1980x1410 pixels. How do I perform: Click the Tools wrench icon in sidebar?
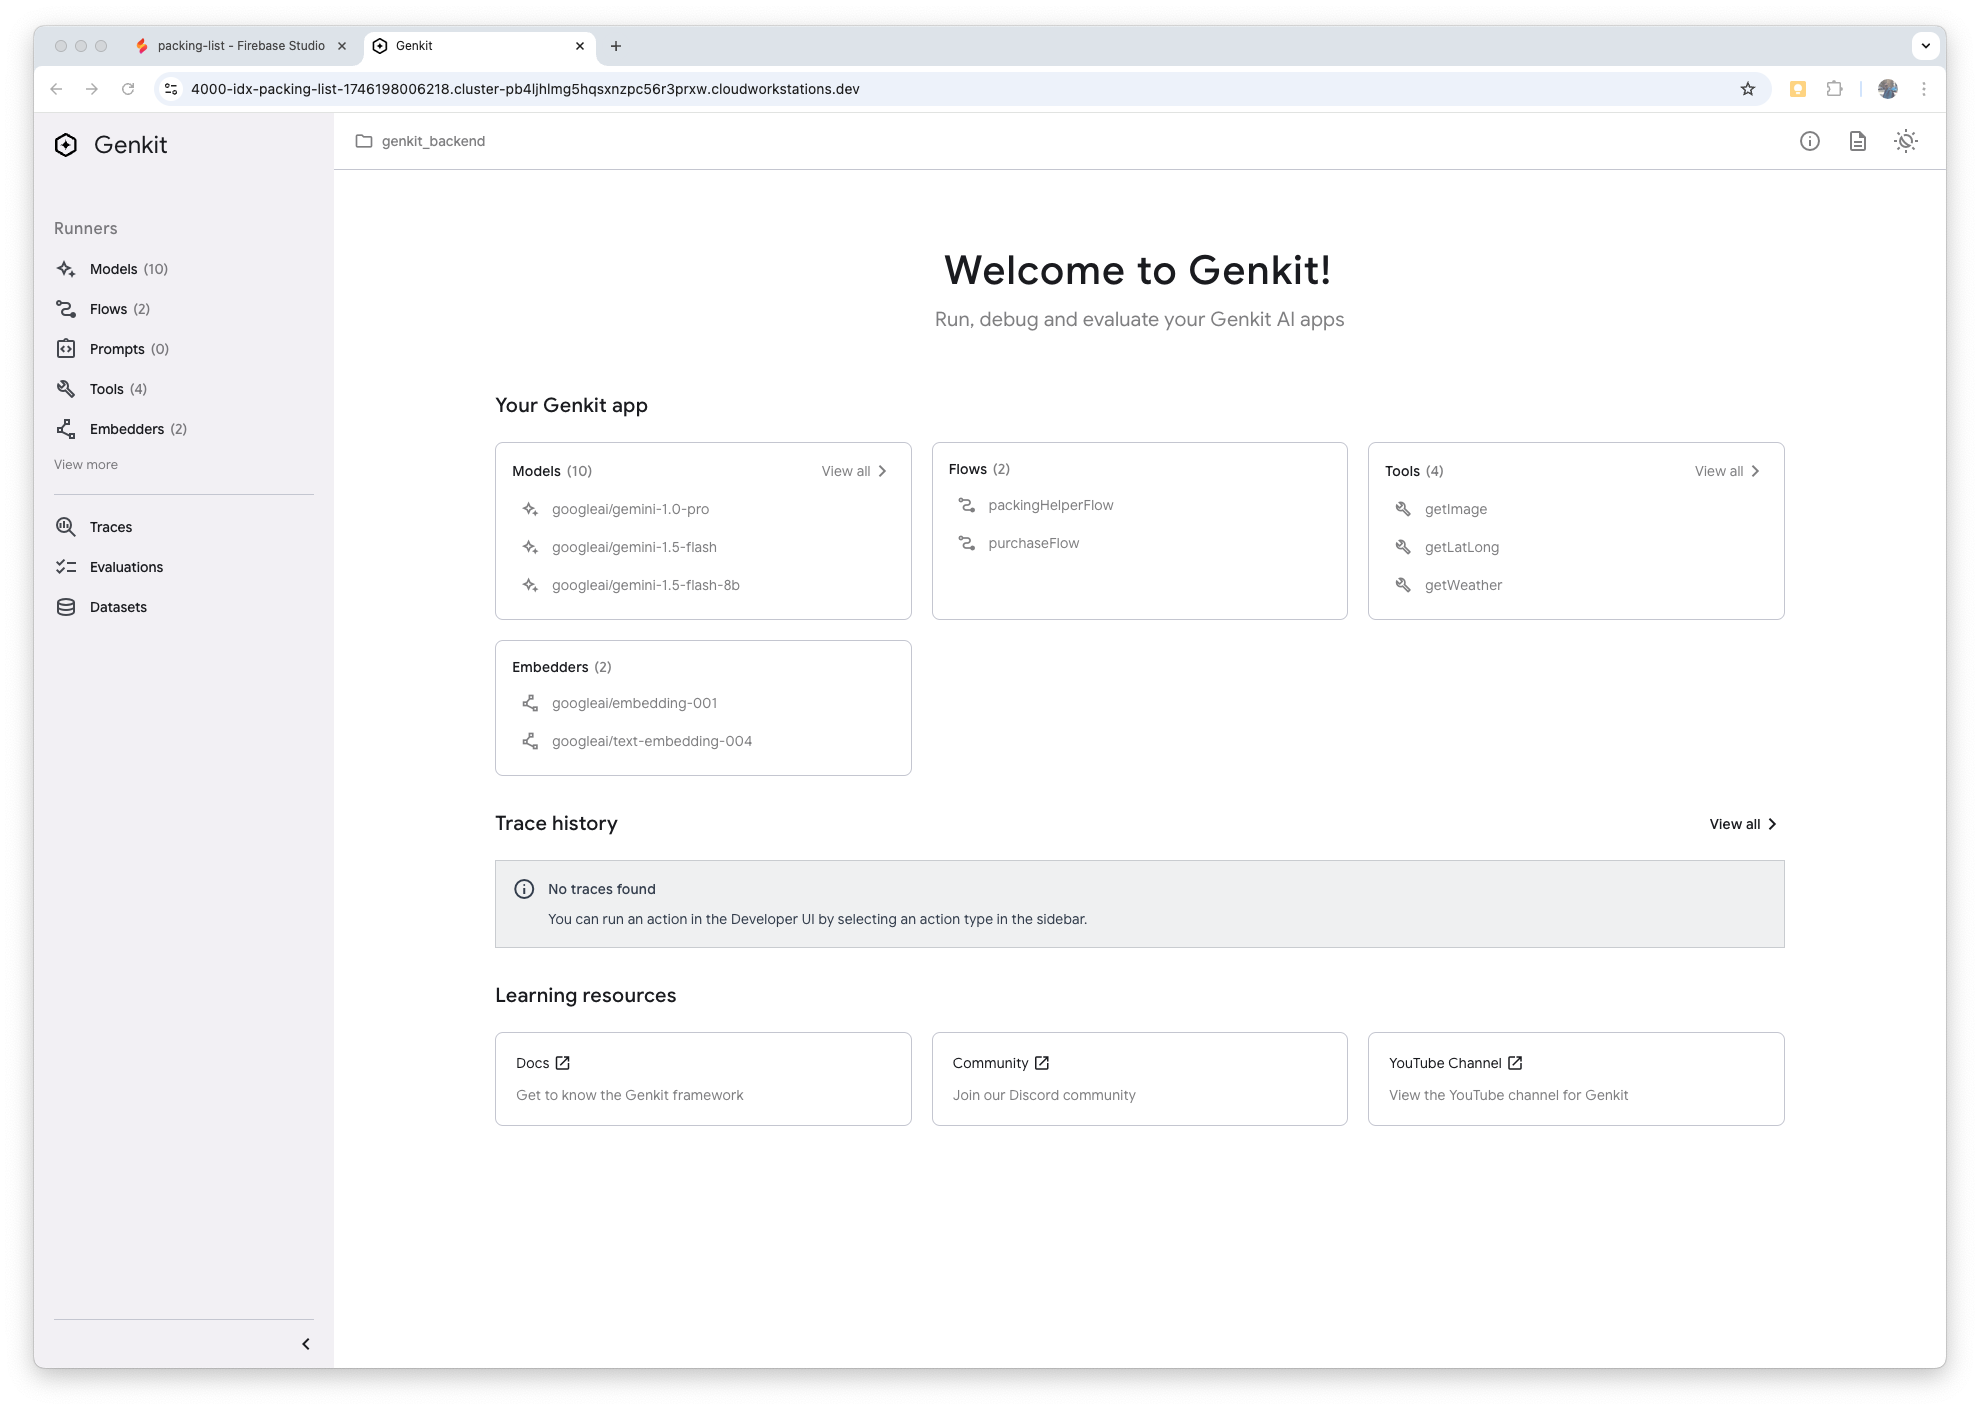[x=66, y=389]
